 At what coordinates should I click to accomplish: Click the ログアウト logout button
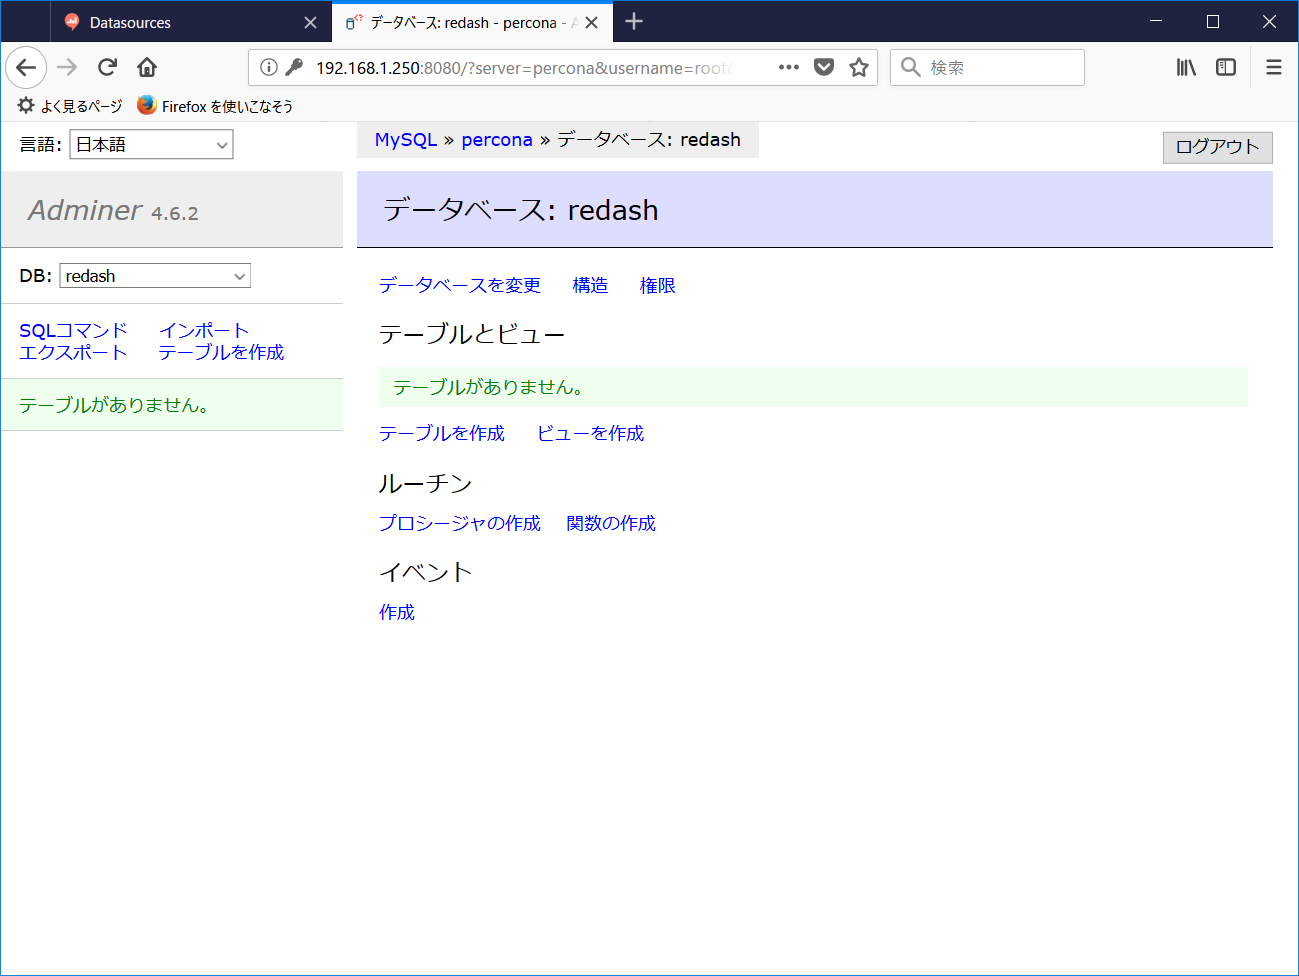point(1217,147)
